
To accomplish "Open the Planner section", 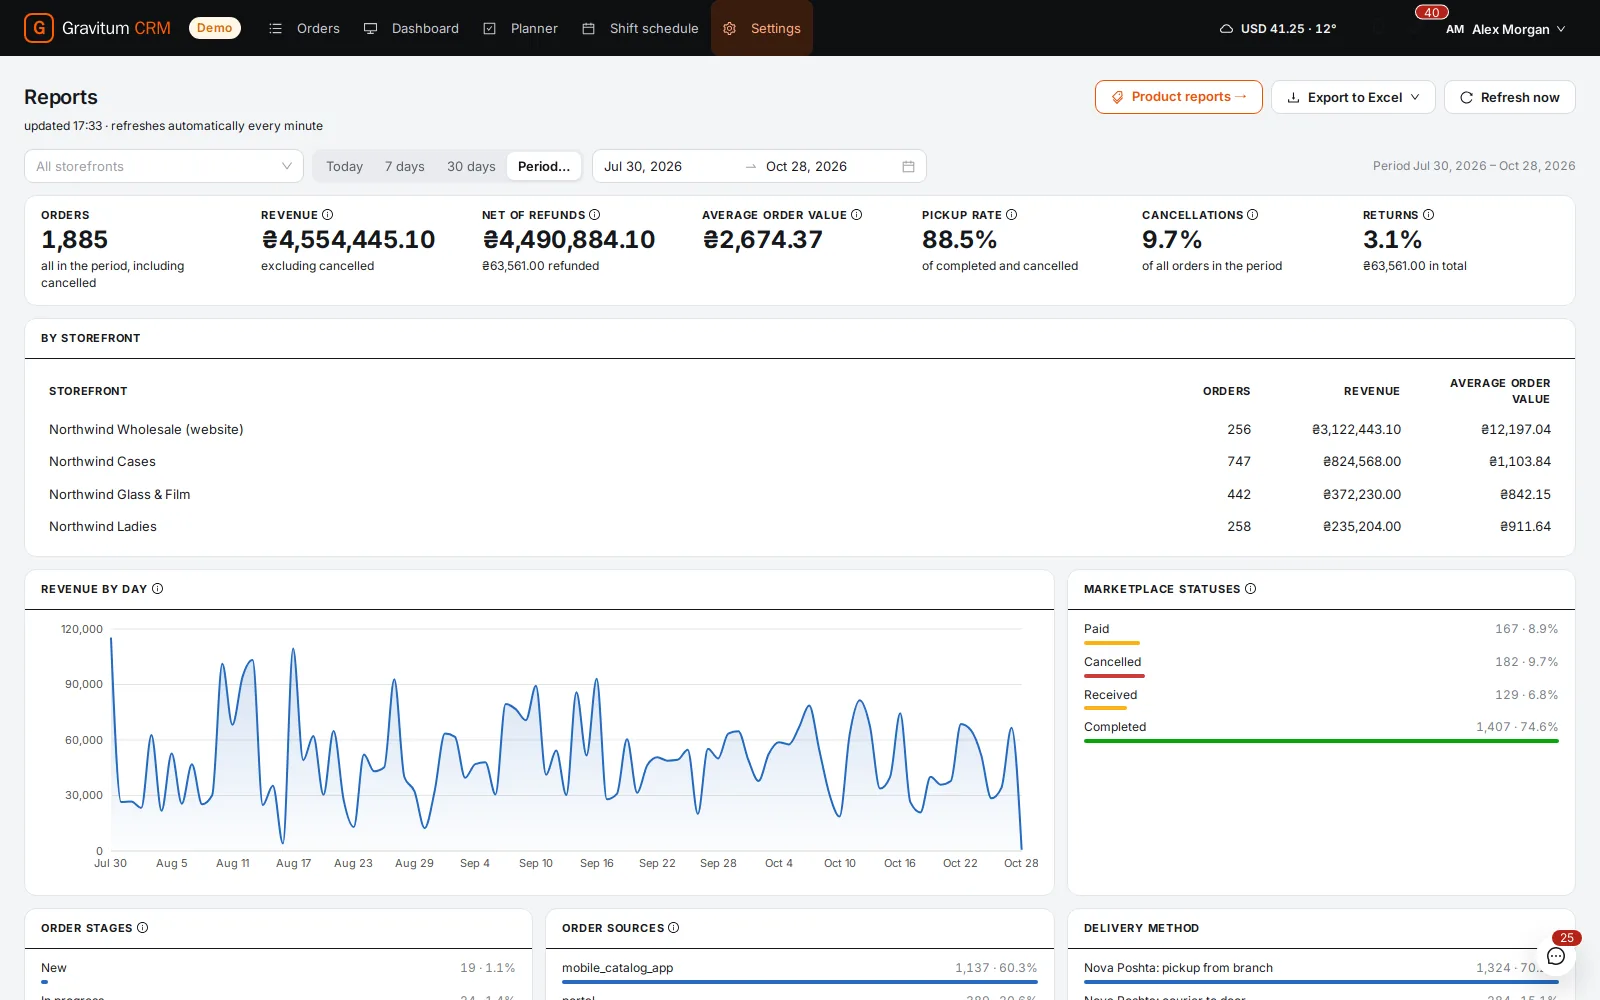I will (x=520, y=28).
